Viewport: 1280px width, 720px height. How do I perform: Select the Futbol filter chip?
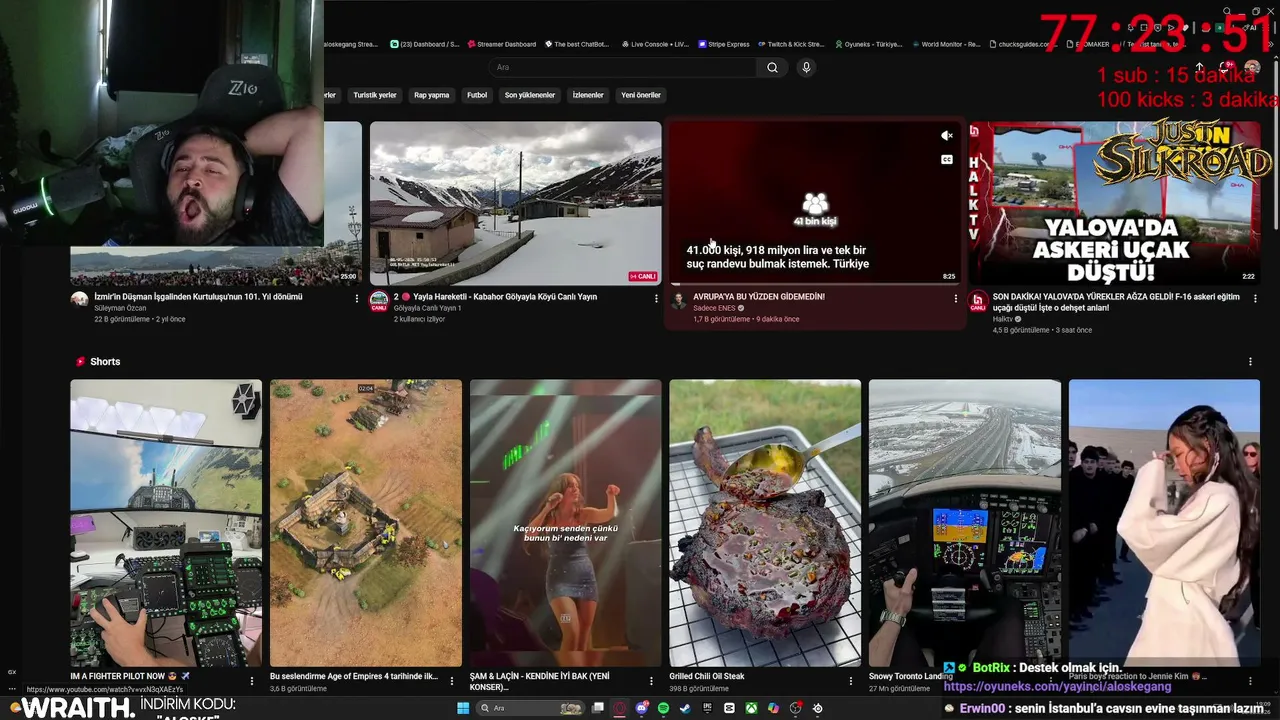(477, 95)
